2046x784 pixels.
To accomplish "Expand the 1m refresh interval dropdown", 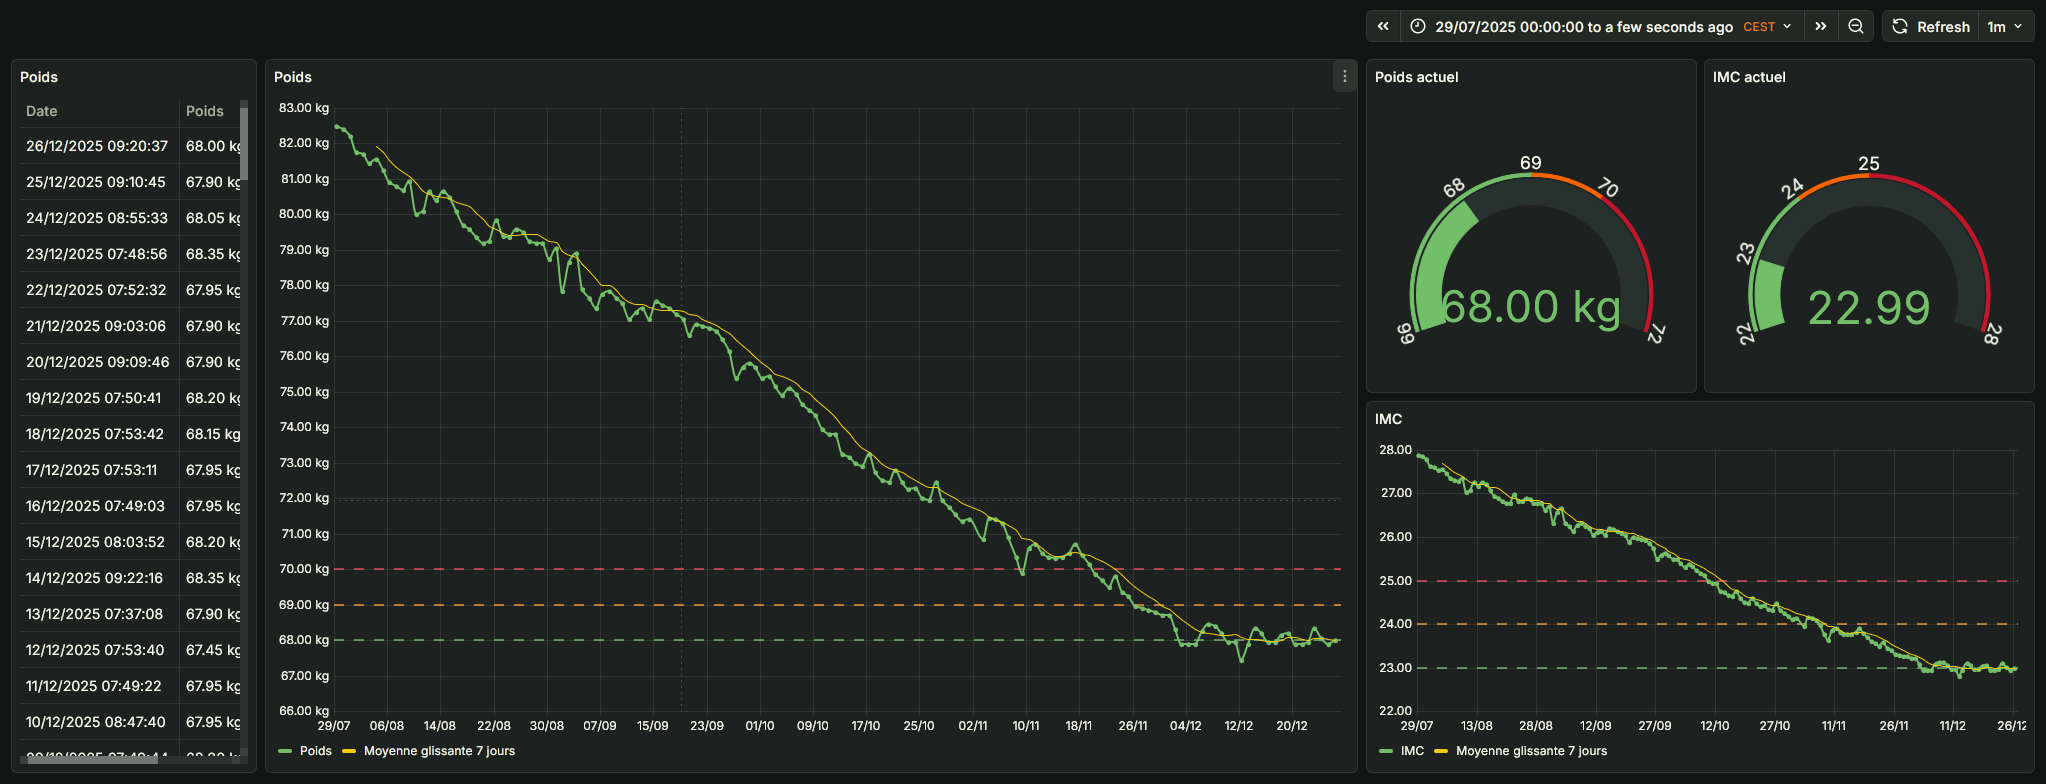I will click(2005, 27).
